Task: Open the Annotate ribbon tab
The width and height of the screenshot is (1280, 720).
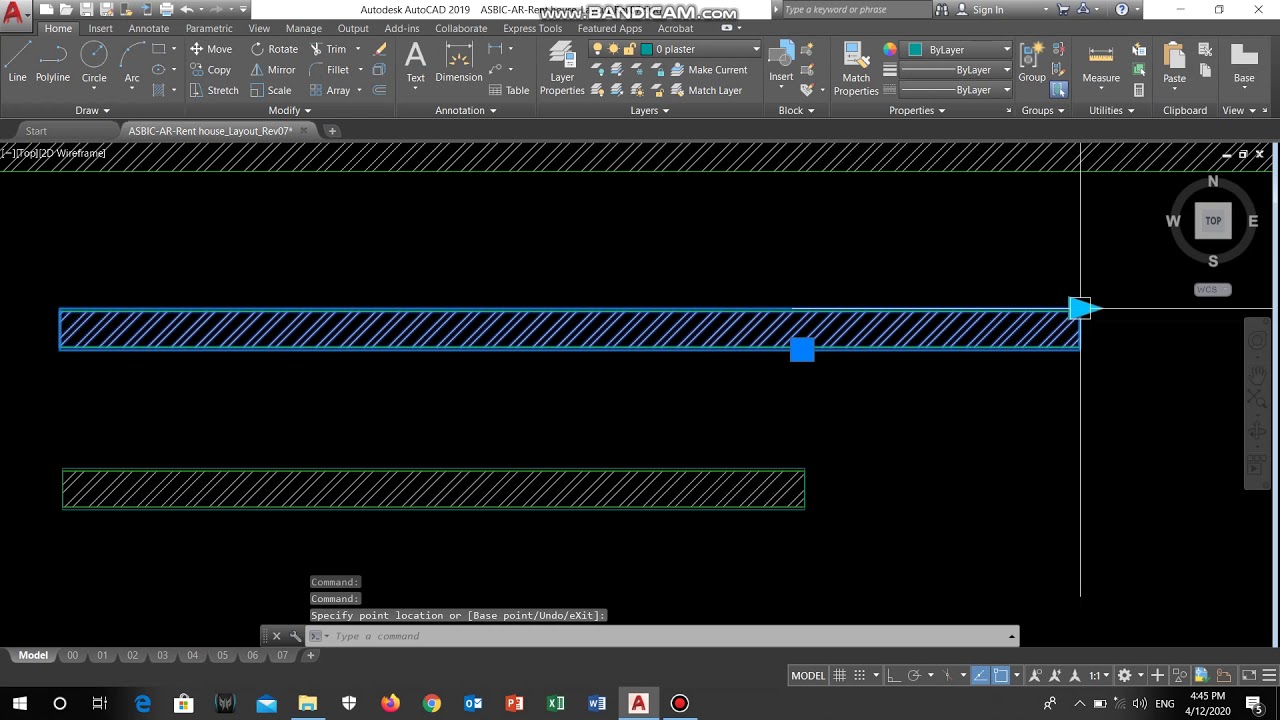Action: [149, 28]
